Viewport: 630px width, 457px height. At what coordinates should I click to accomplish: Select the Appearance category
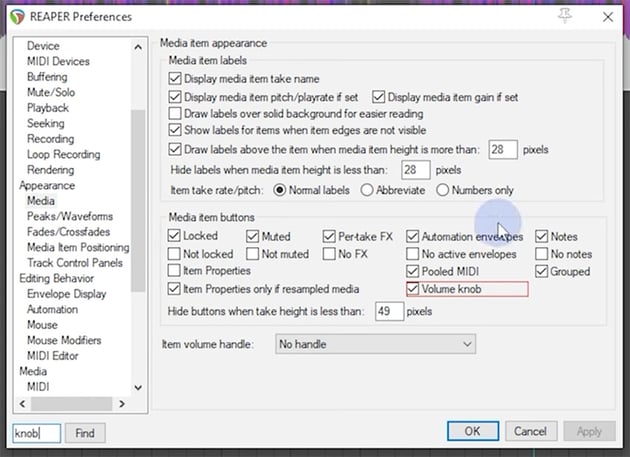(47, 185)
